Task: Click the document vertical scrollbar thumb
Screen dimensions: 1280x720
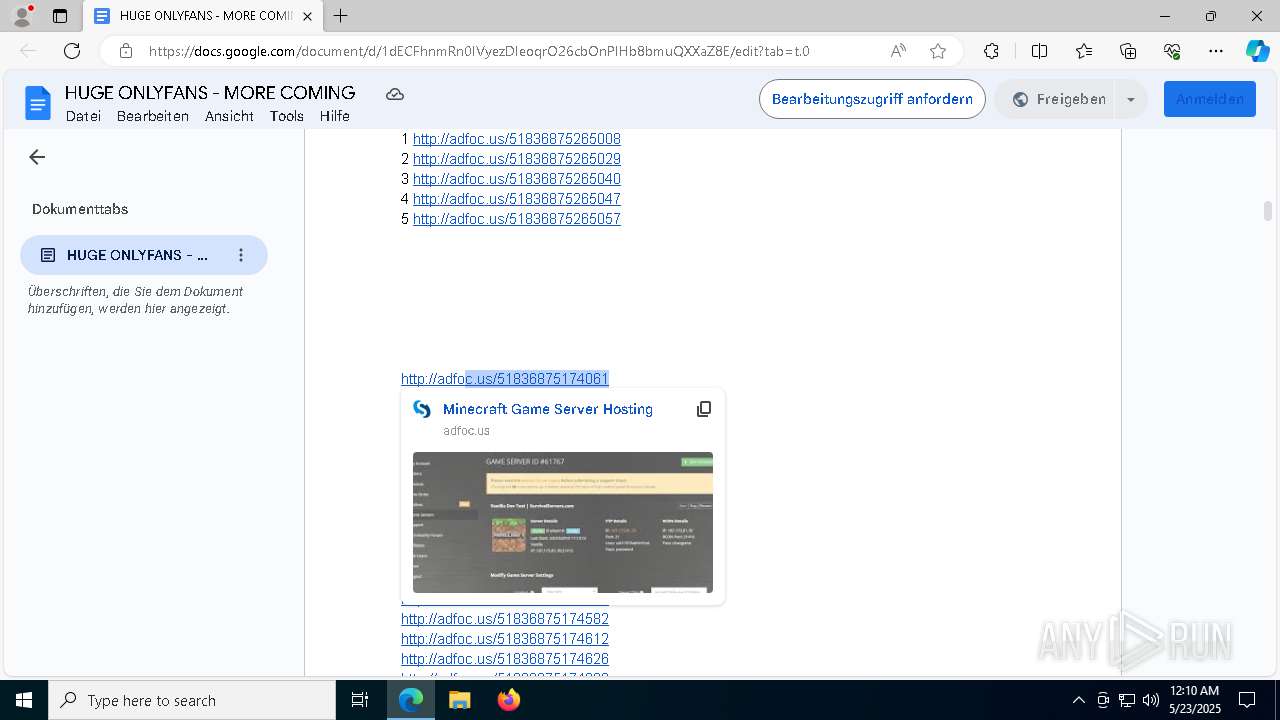Action: (x=1268, y=210)
